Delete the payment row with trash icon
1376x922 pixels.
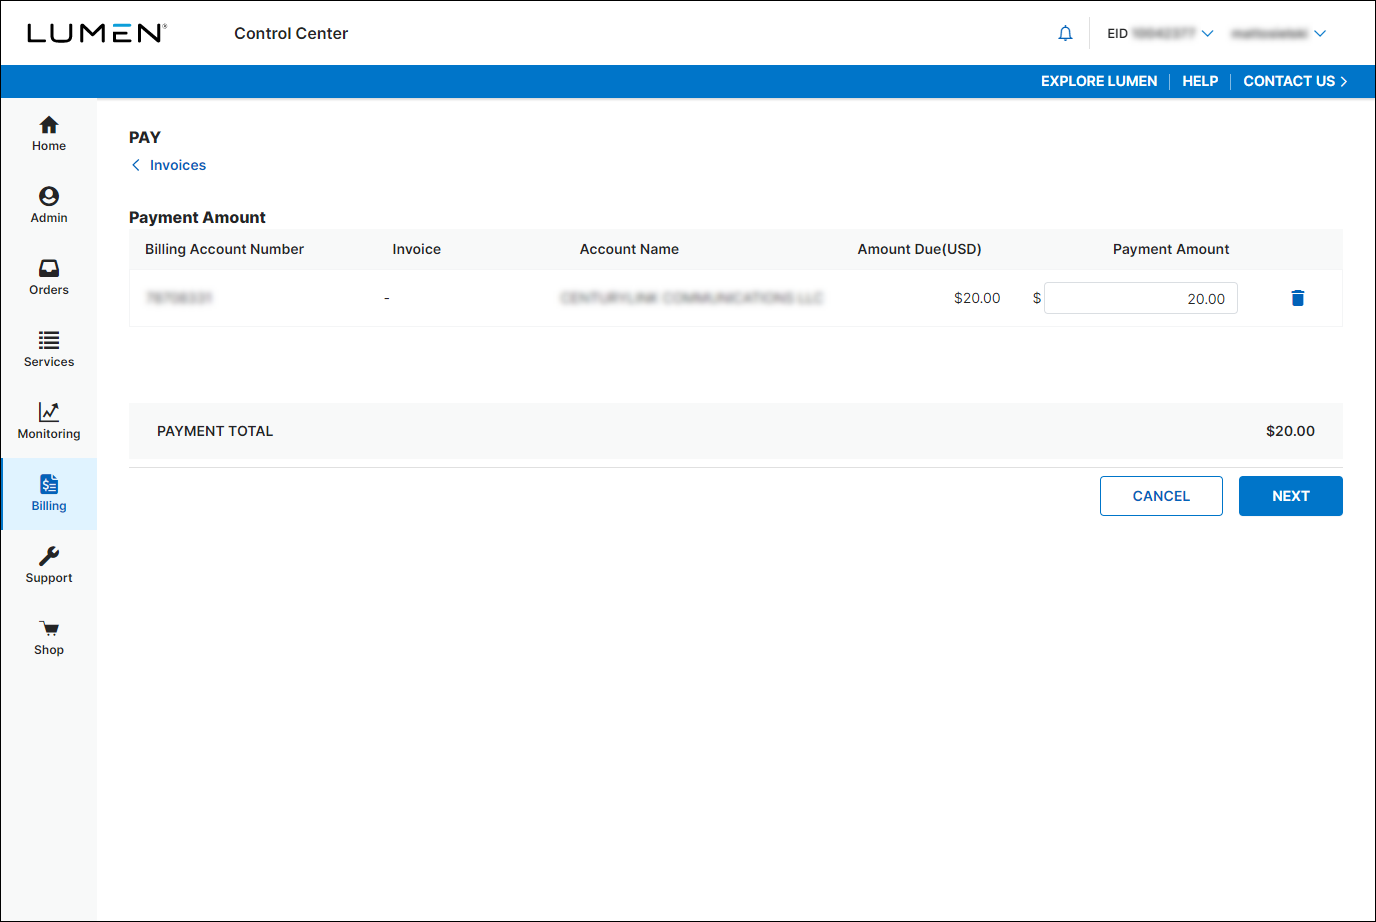(1297, 298)
